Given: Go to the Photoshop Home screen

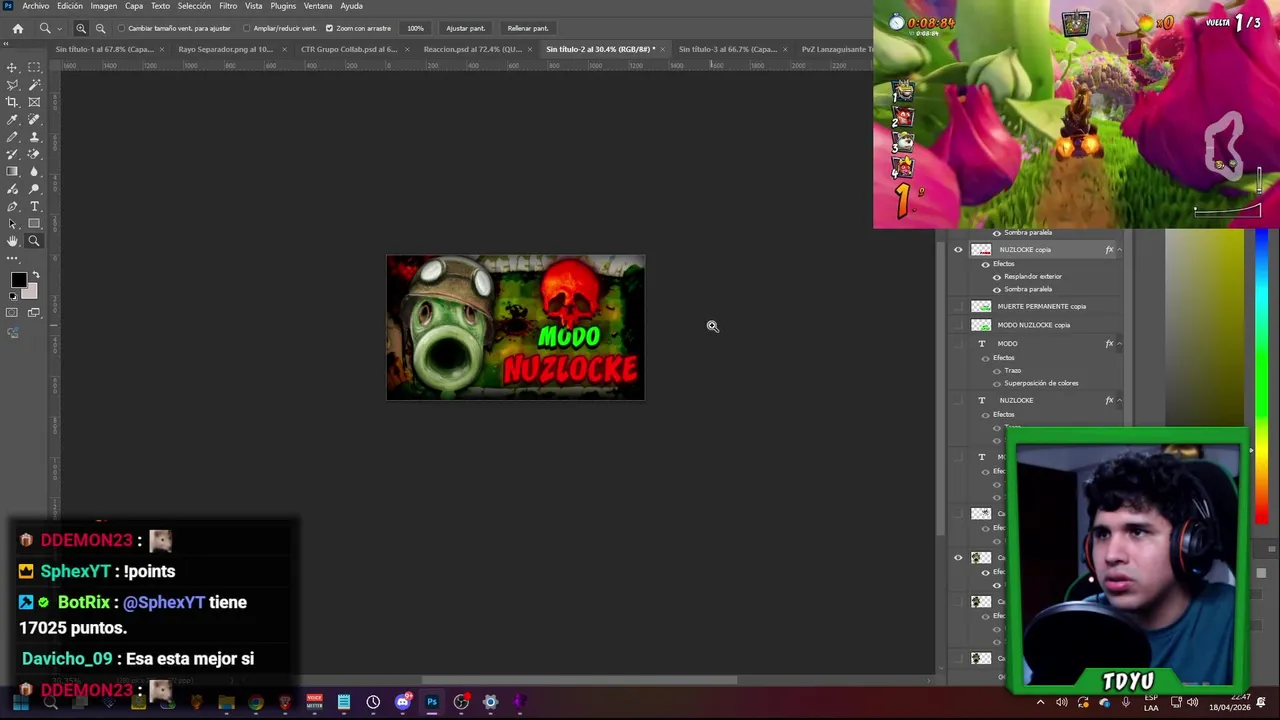Looking at the screenshot, I should point(18,28).
